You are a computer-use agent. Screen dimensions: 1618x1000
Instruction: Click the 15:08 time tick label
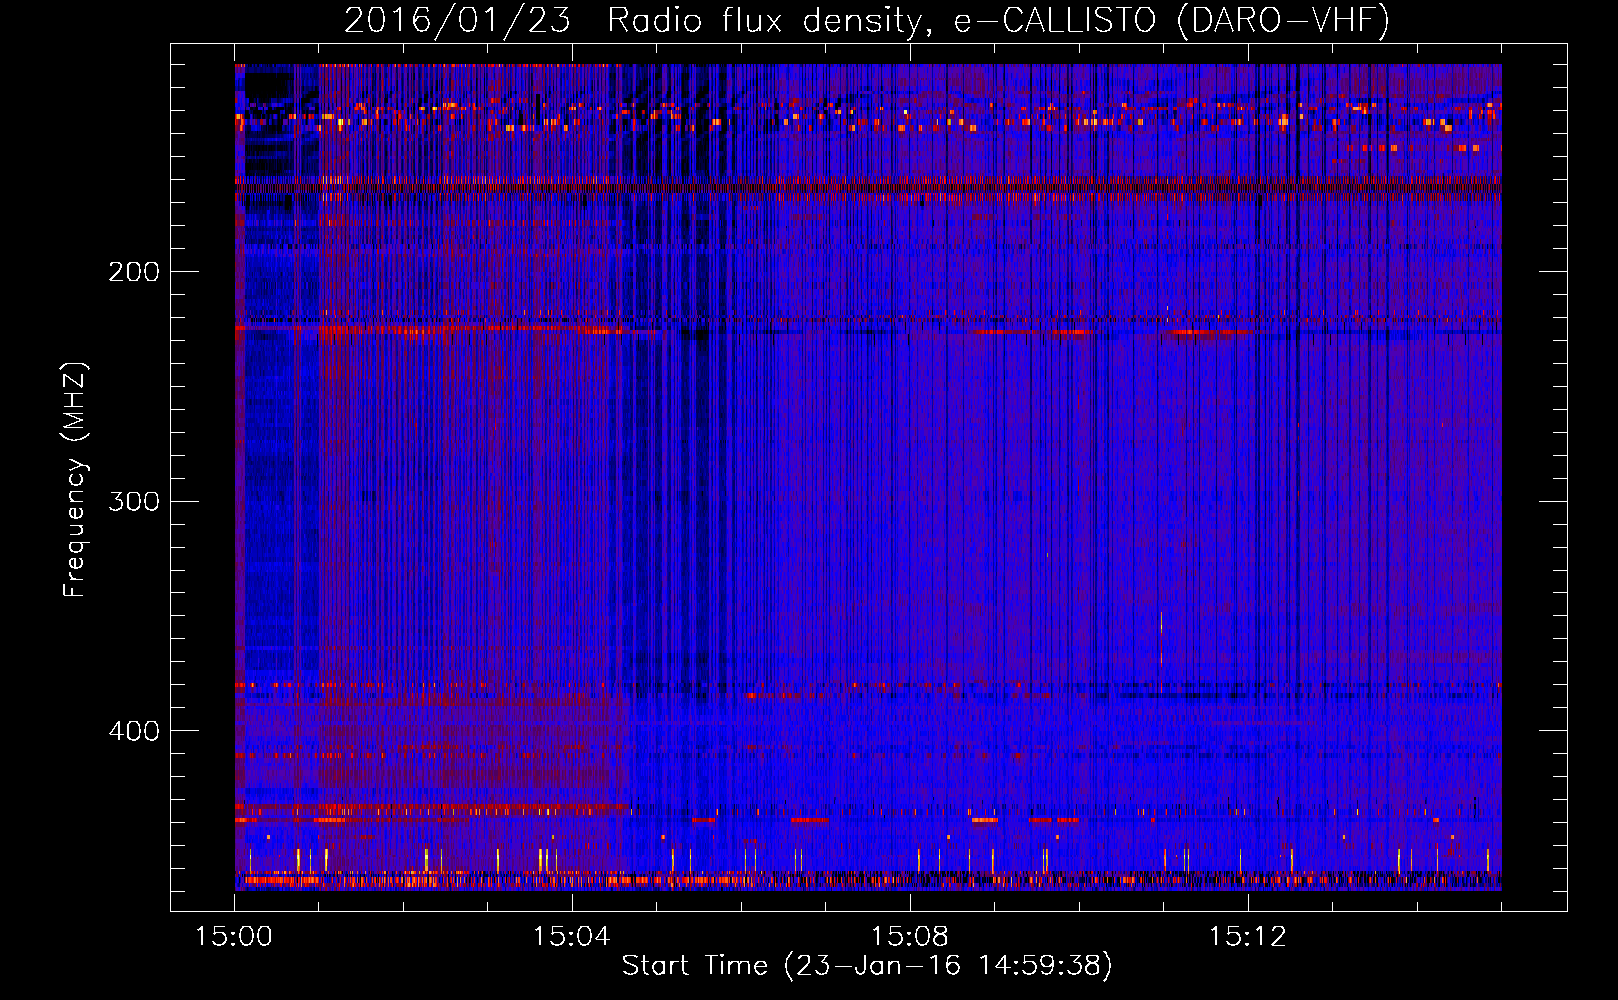click(909, 937)
